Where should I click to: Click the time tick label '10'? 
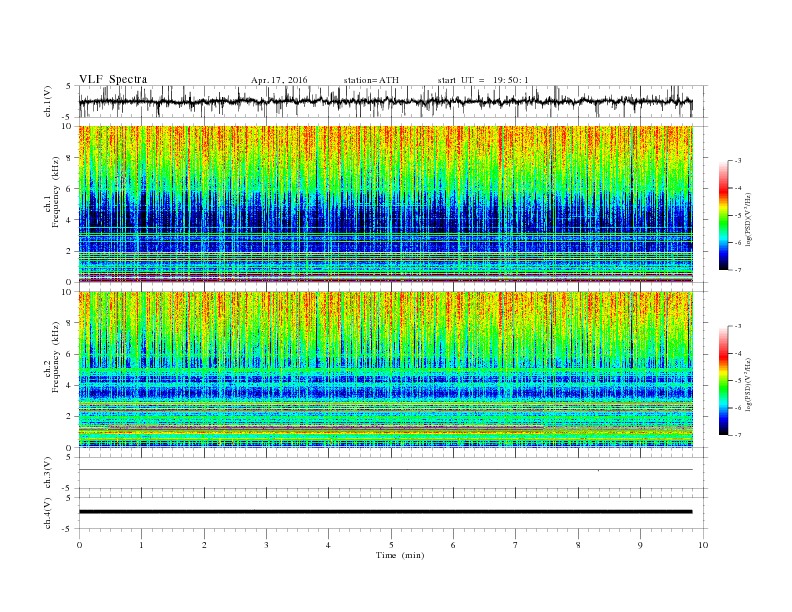703,545
